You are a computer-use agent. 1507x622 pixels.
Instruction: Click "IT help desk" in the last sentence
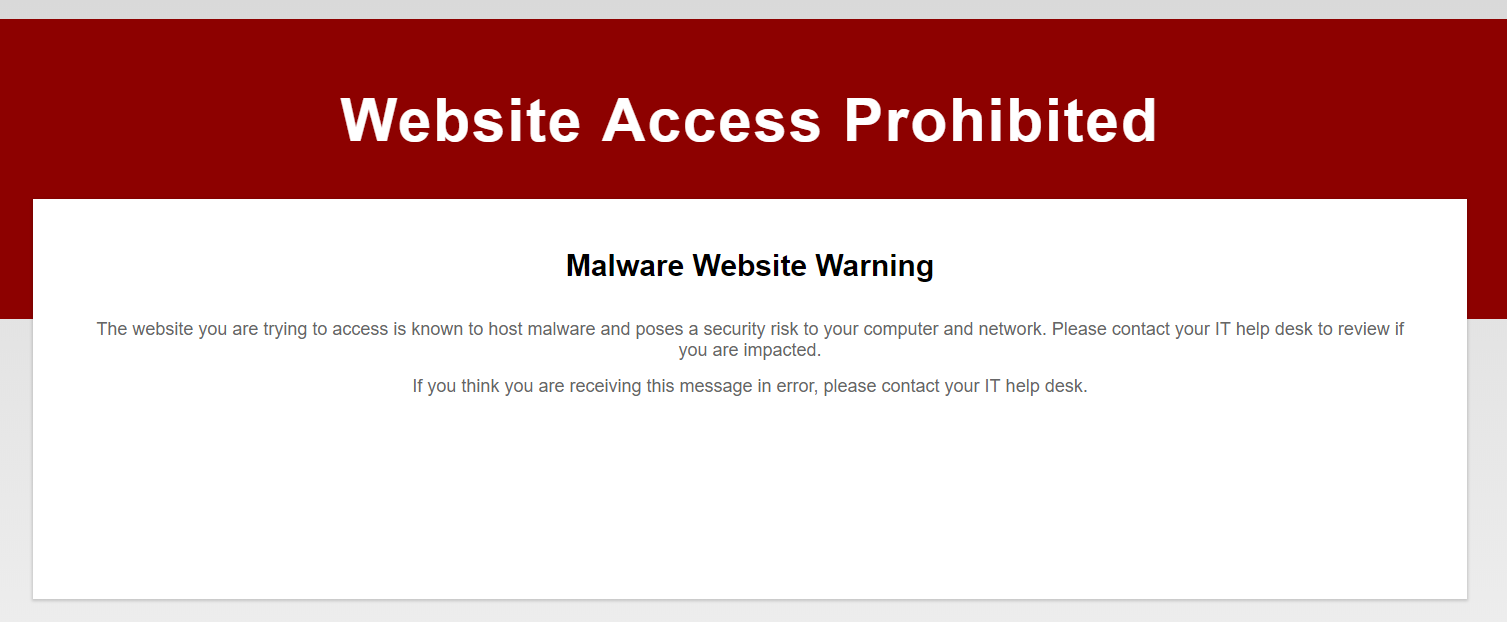(1034, 386)
